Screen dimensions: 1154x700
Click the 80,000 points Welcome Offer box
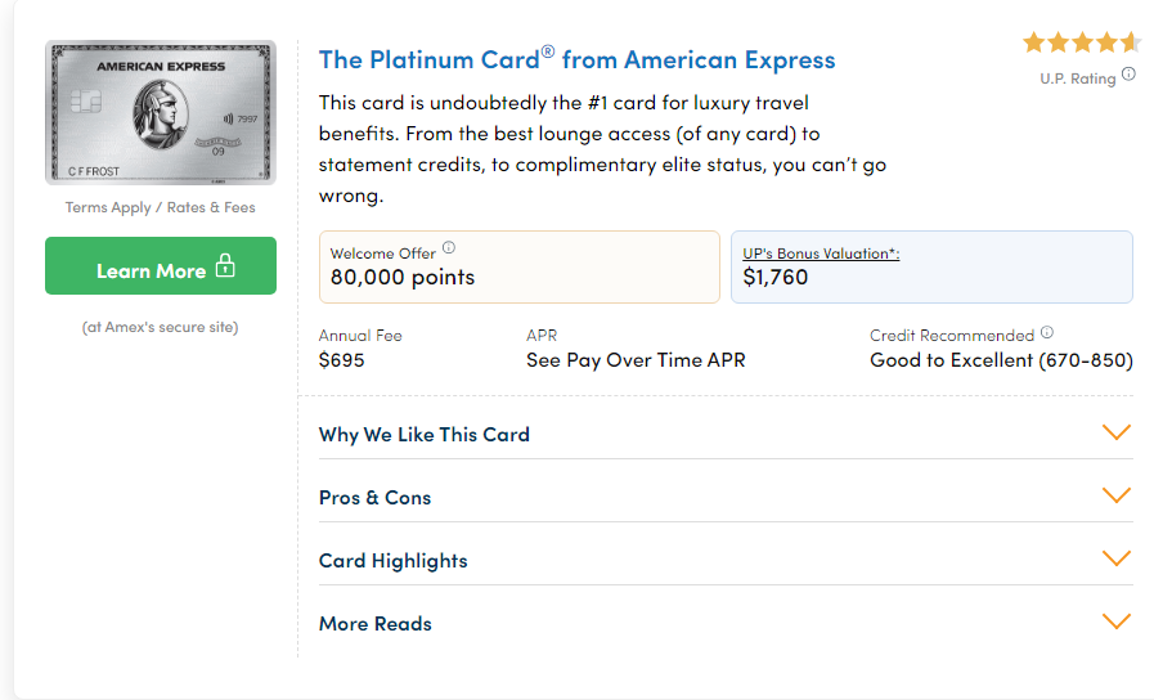(x=519, y=266)
